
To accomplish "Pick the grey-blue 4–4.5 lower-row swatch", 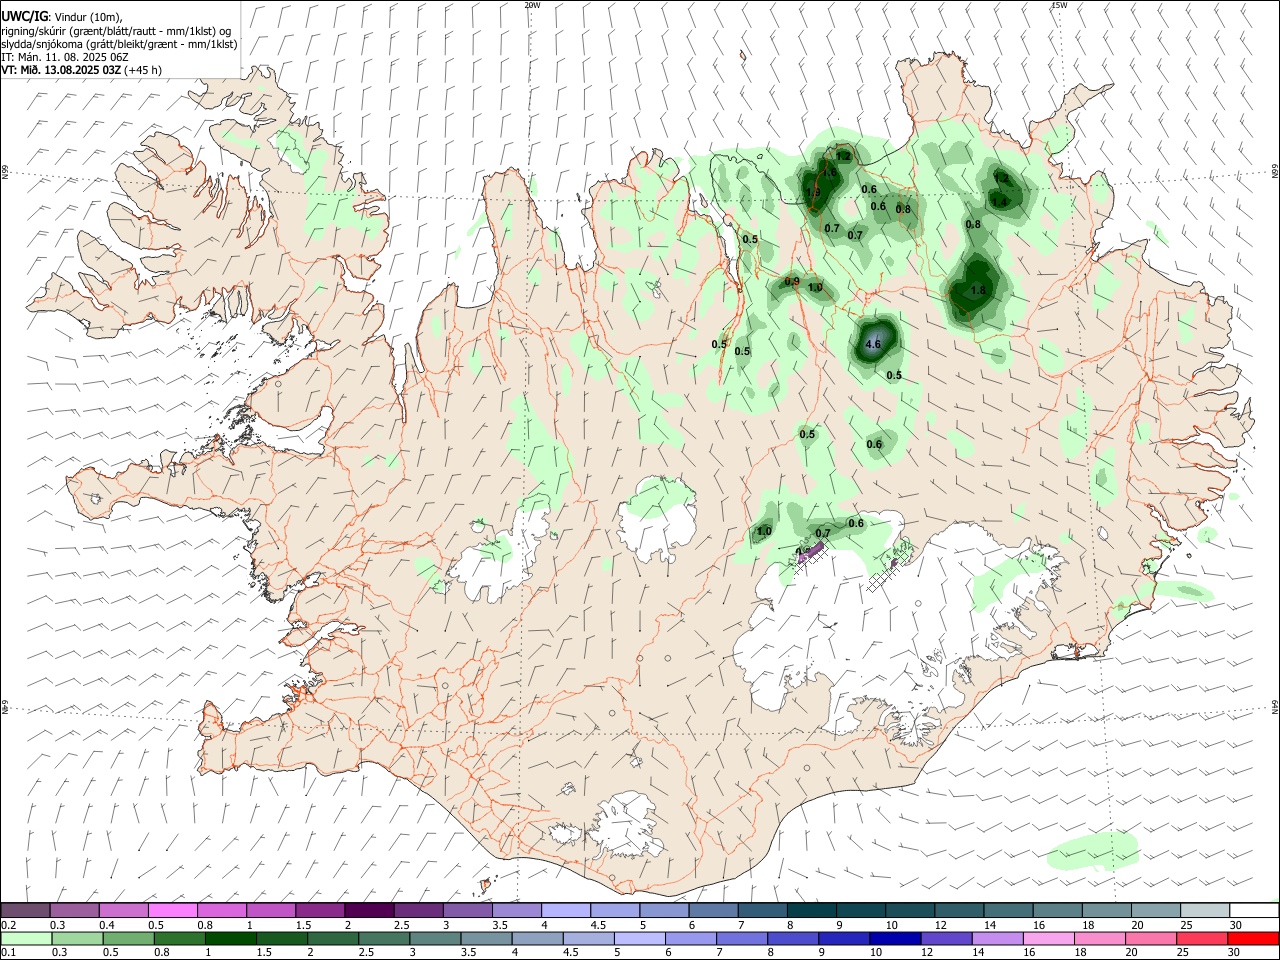I will [x=537, y=938].
